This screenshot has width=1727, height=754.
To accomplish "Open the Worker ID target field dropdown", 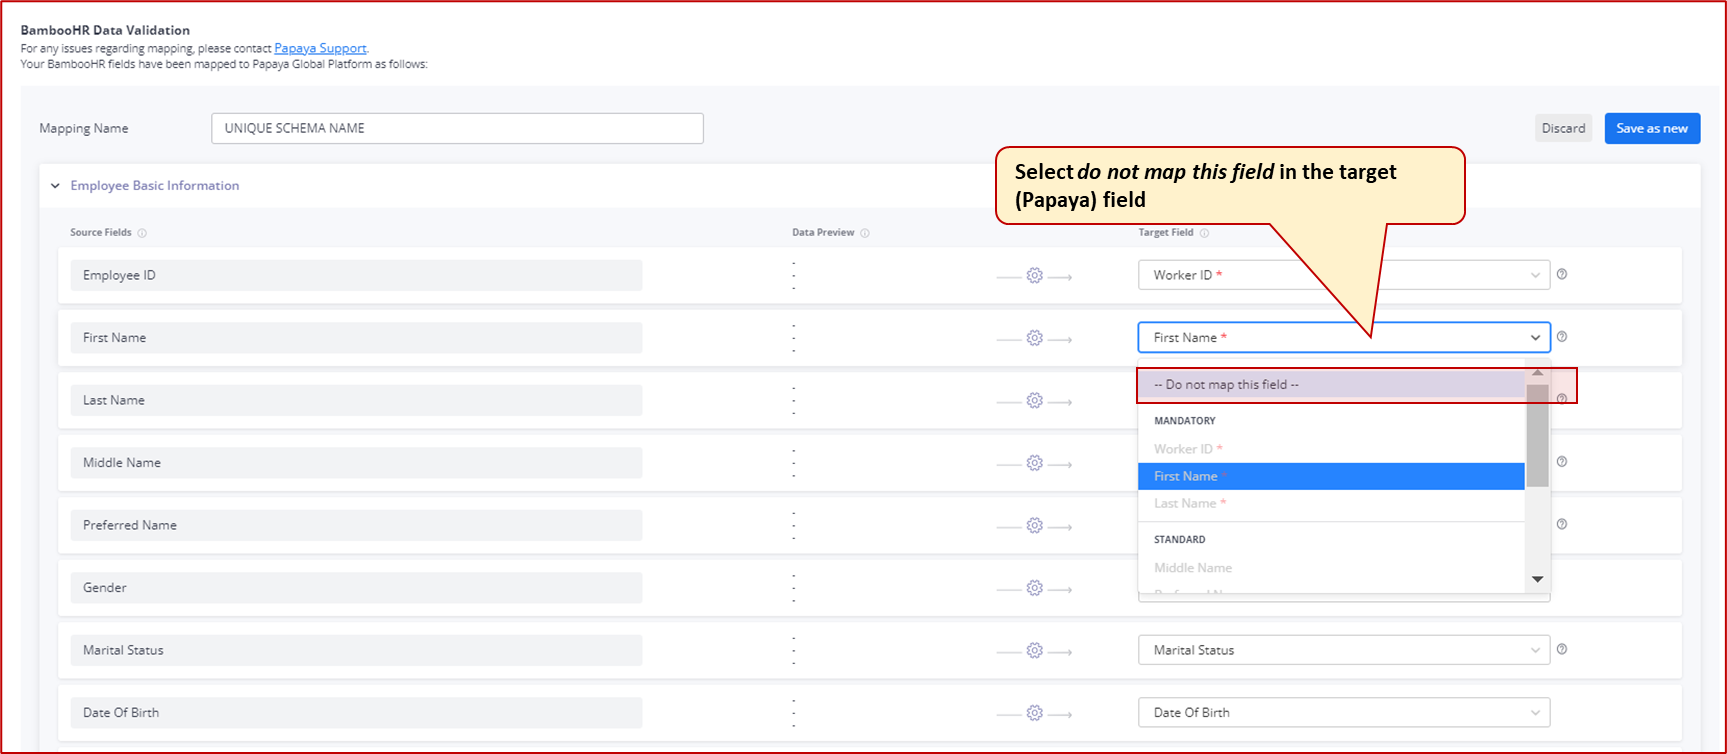I will (1344, 275).
